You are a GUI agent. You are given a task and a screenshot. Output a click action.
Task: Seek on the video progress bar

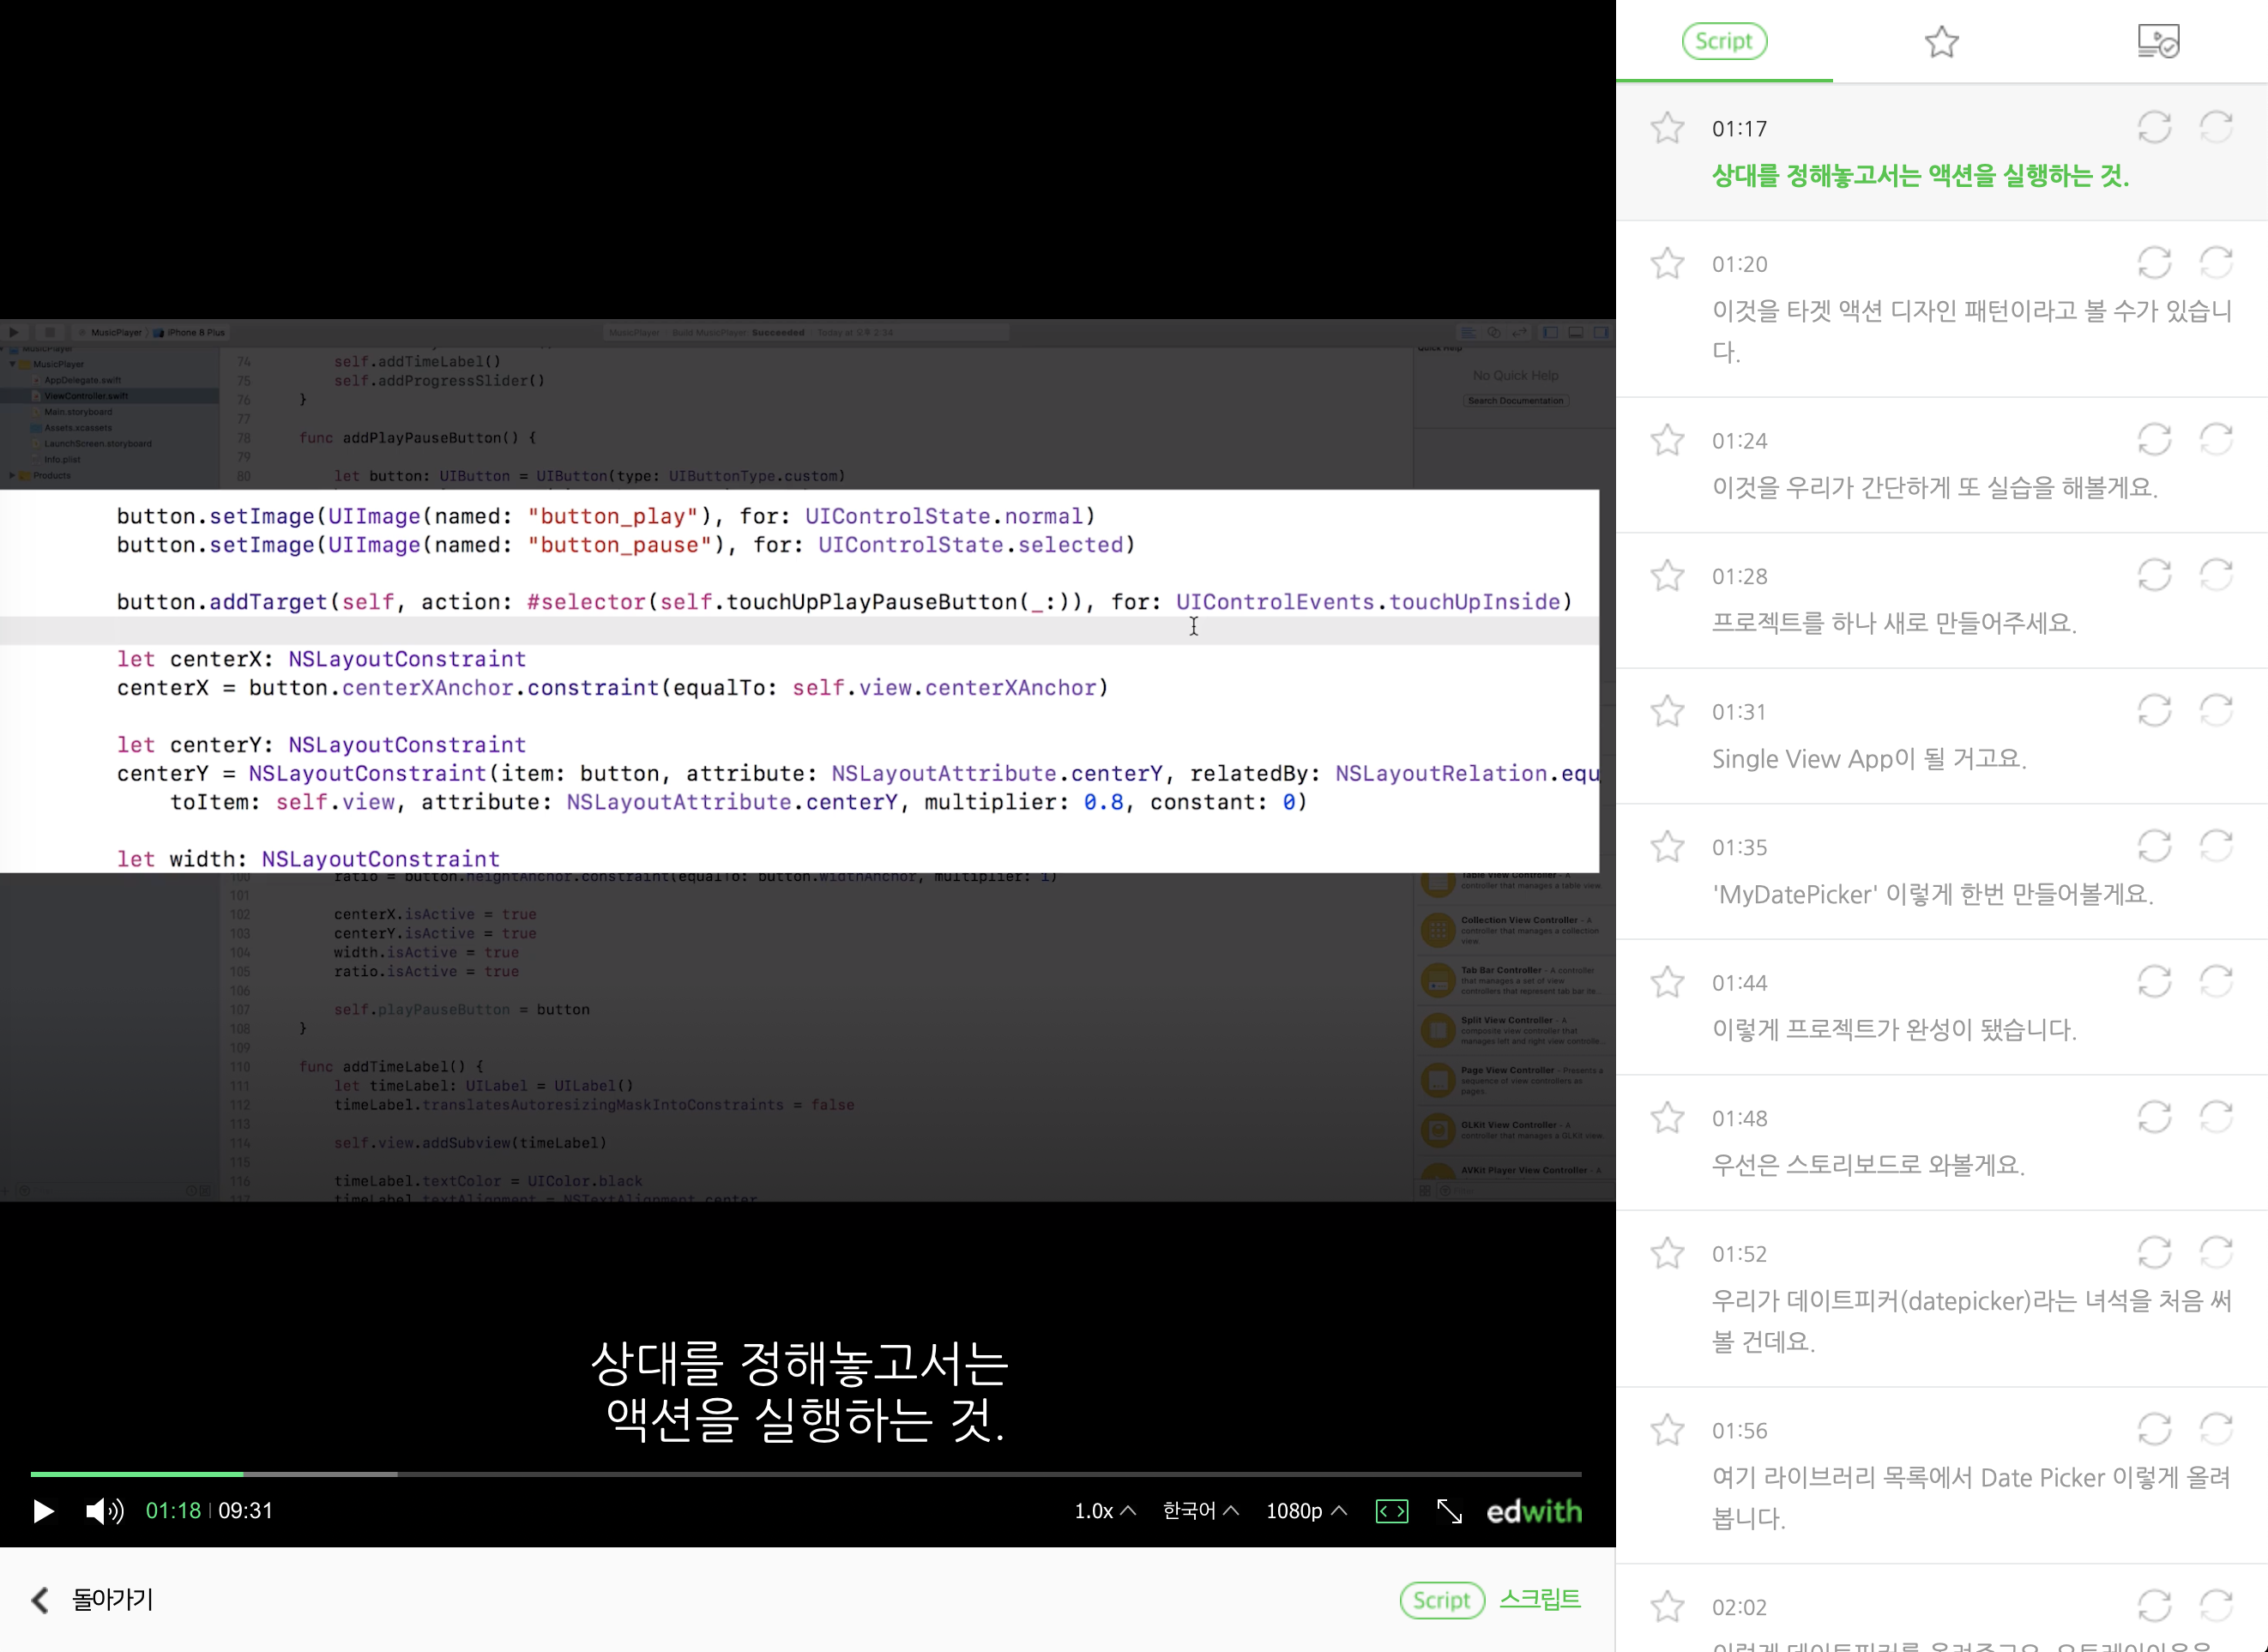click(x=800, y=1474)
